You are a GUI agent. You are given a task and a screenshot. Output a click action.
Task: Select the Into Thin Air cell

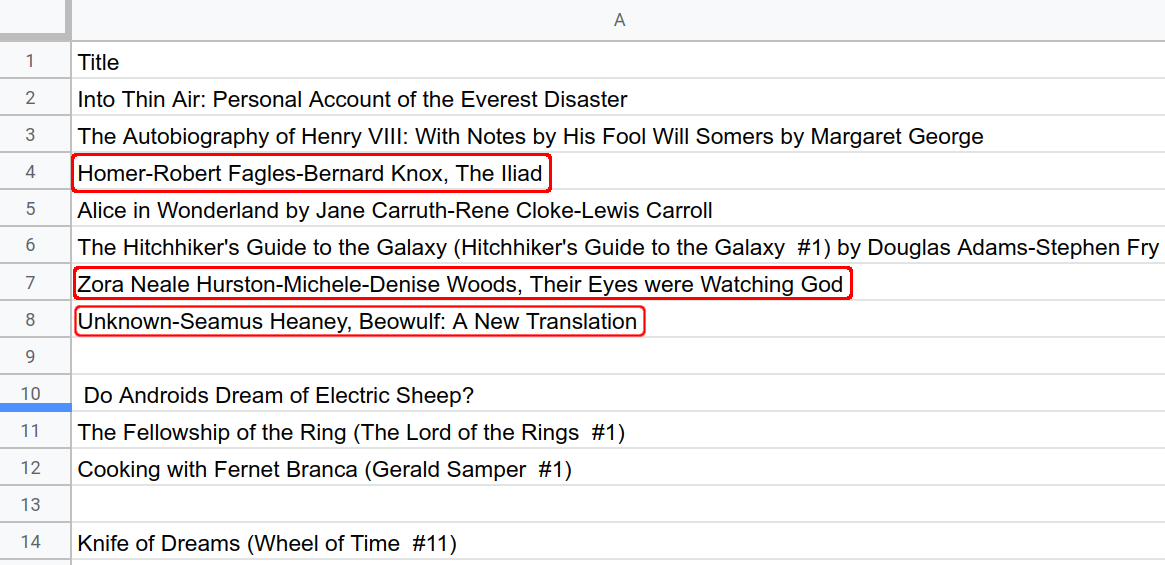(352, 99)
